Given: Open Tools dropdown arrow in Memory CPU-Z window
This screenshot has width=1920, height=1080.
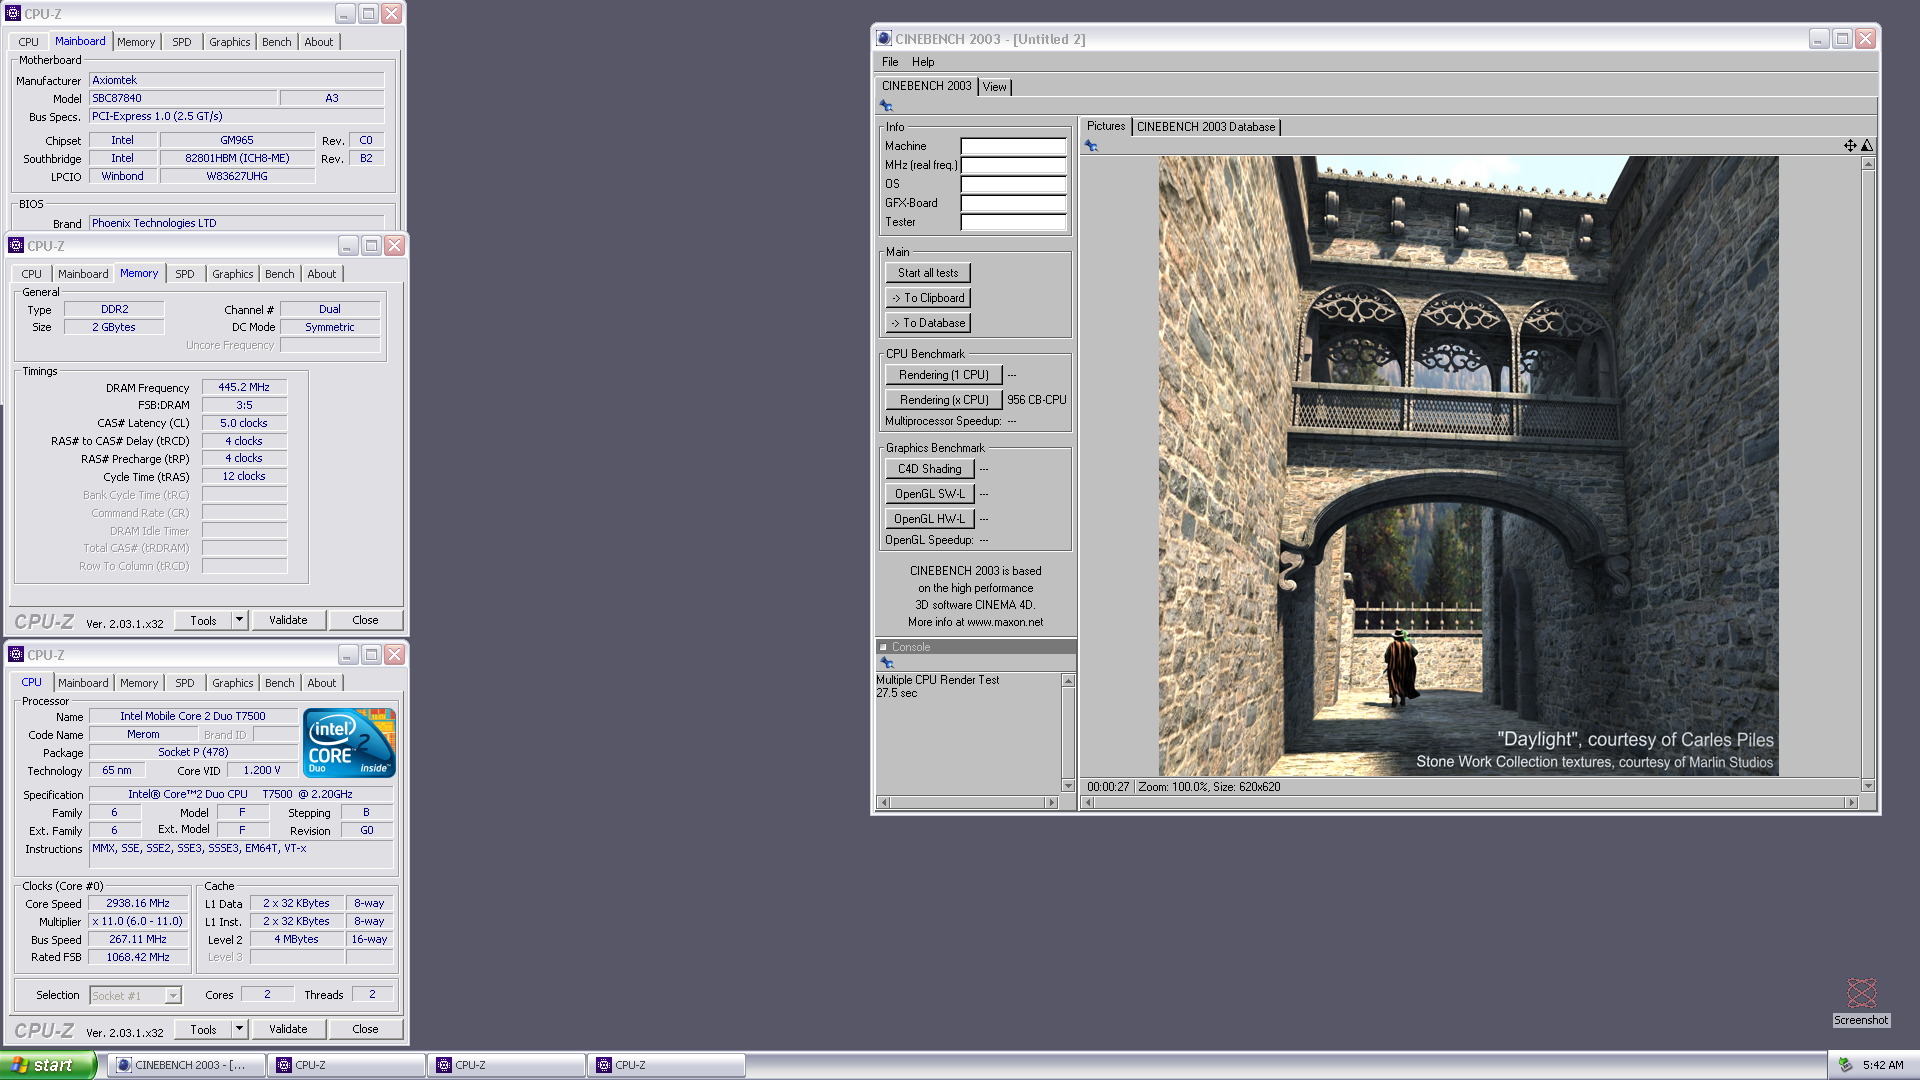Looking at the screenshot, I should coord(239,620).
